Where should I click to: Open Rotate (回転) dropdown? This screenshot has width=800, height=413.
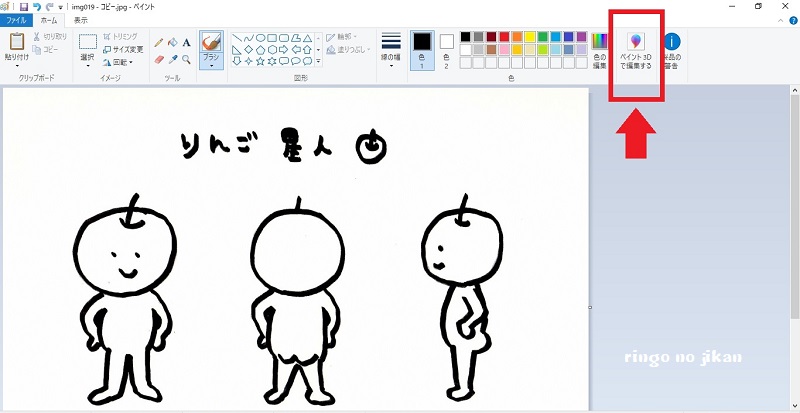pyautogui.click(x=118, y=62)
